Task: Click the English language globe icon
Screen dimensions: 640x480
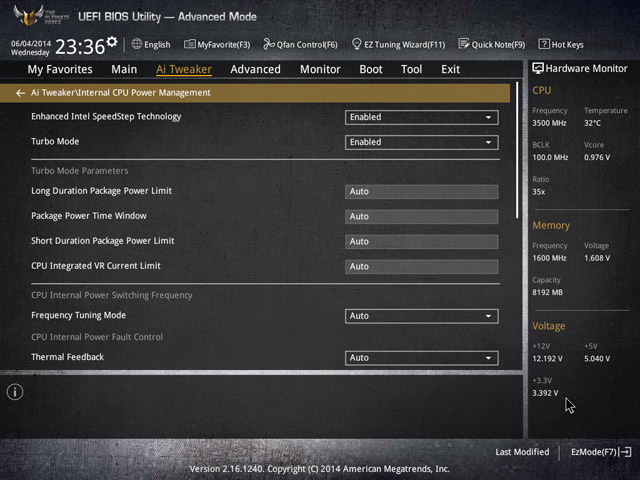Action: click(x=137, y=44)
